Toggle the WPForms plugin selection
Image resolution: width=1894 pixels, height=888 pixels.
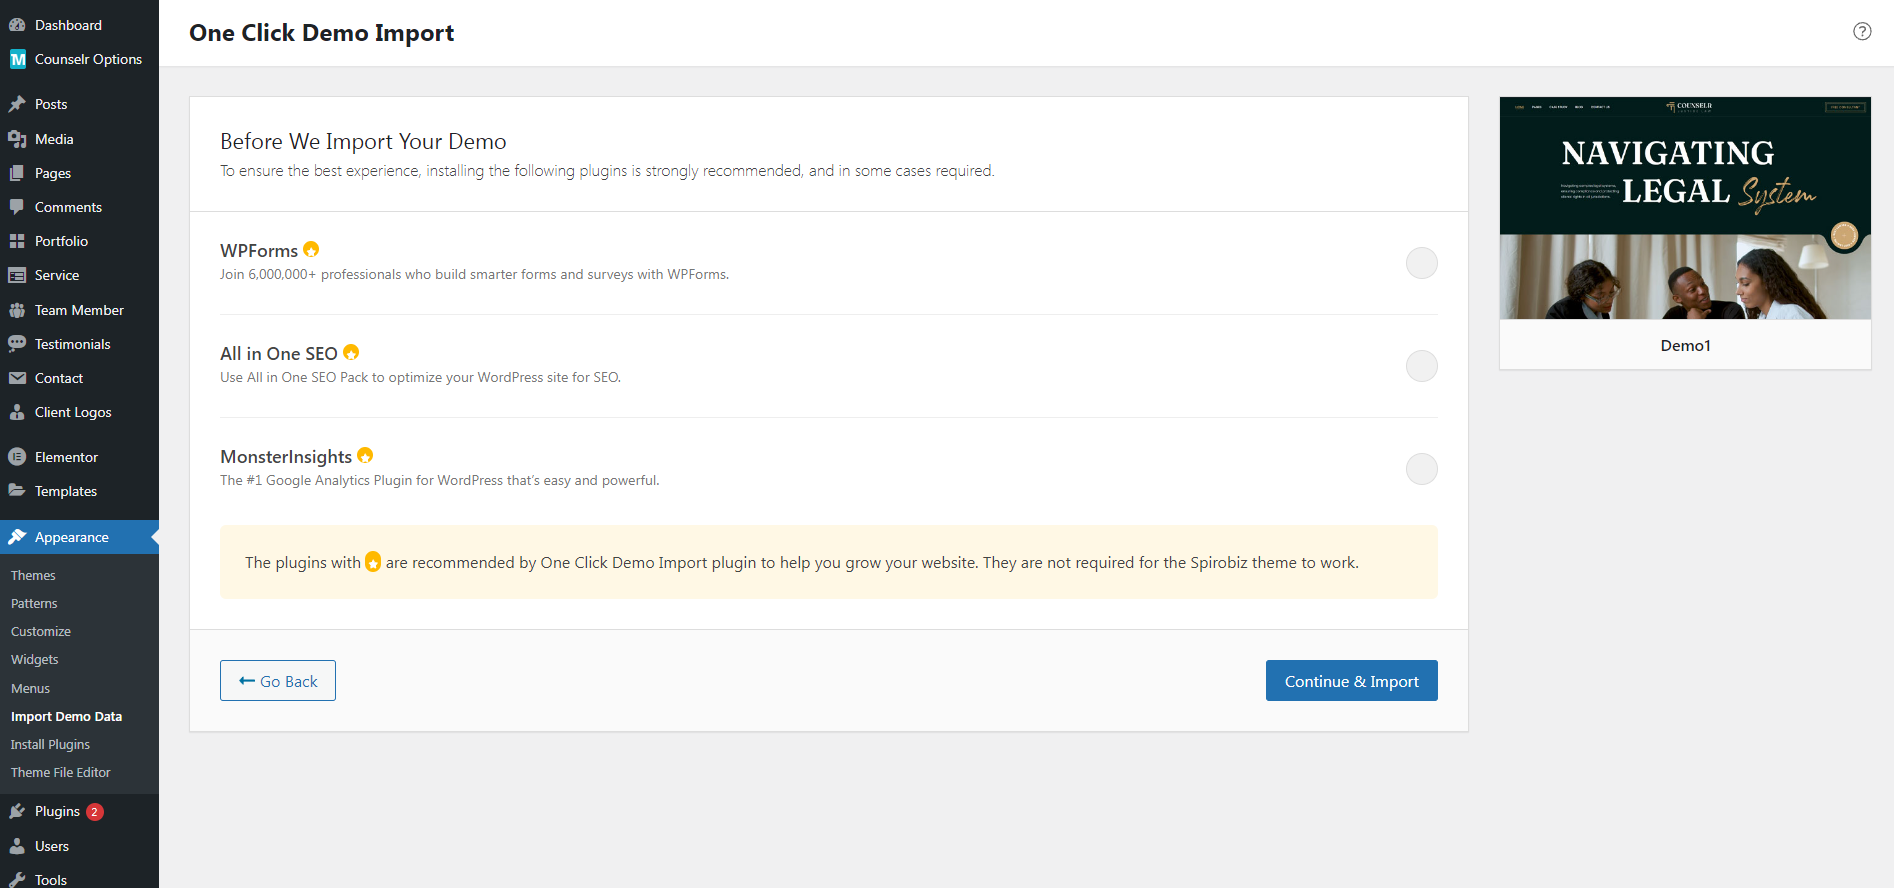[1421, 263]
